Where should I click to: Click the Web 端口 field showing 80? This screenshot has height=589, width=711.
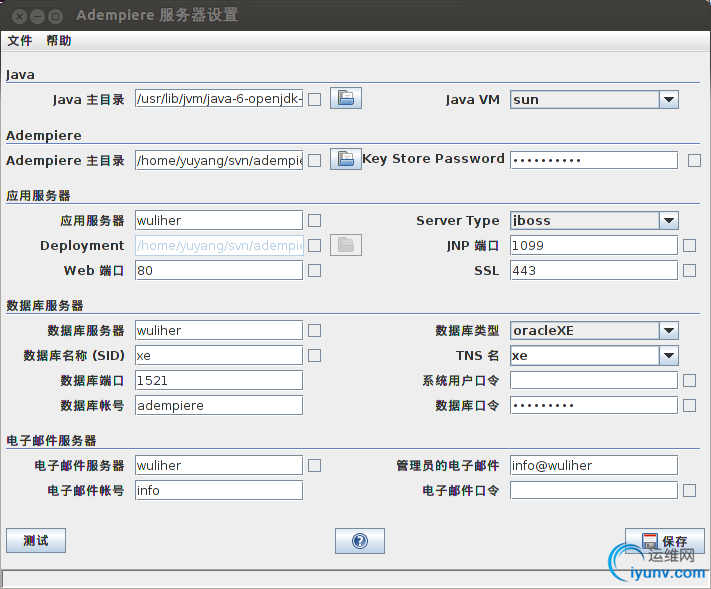pos(219,270)
